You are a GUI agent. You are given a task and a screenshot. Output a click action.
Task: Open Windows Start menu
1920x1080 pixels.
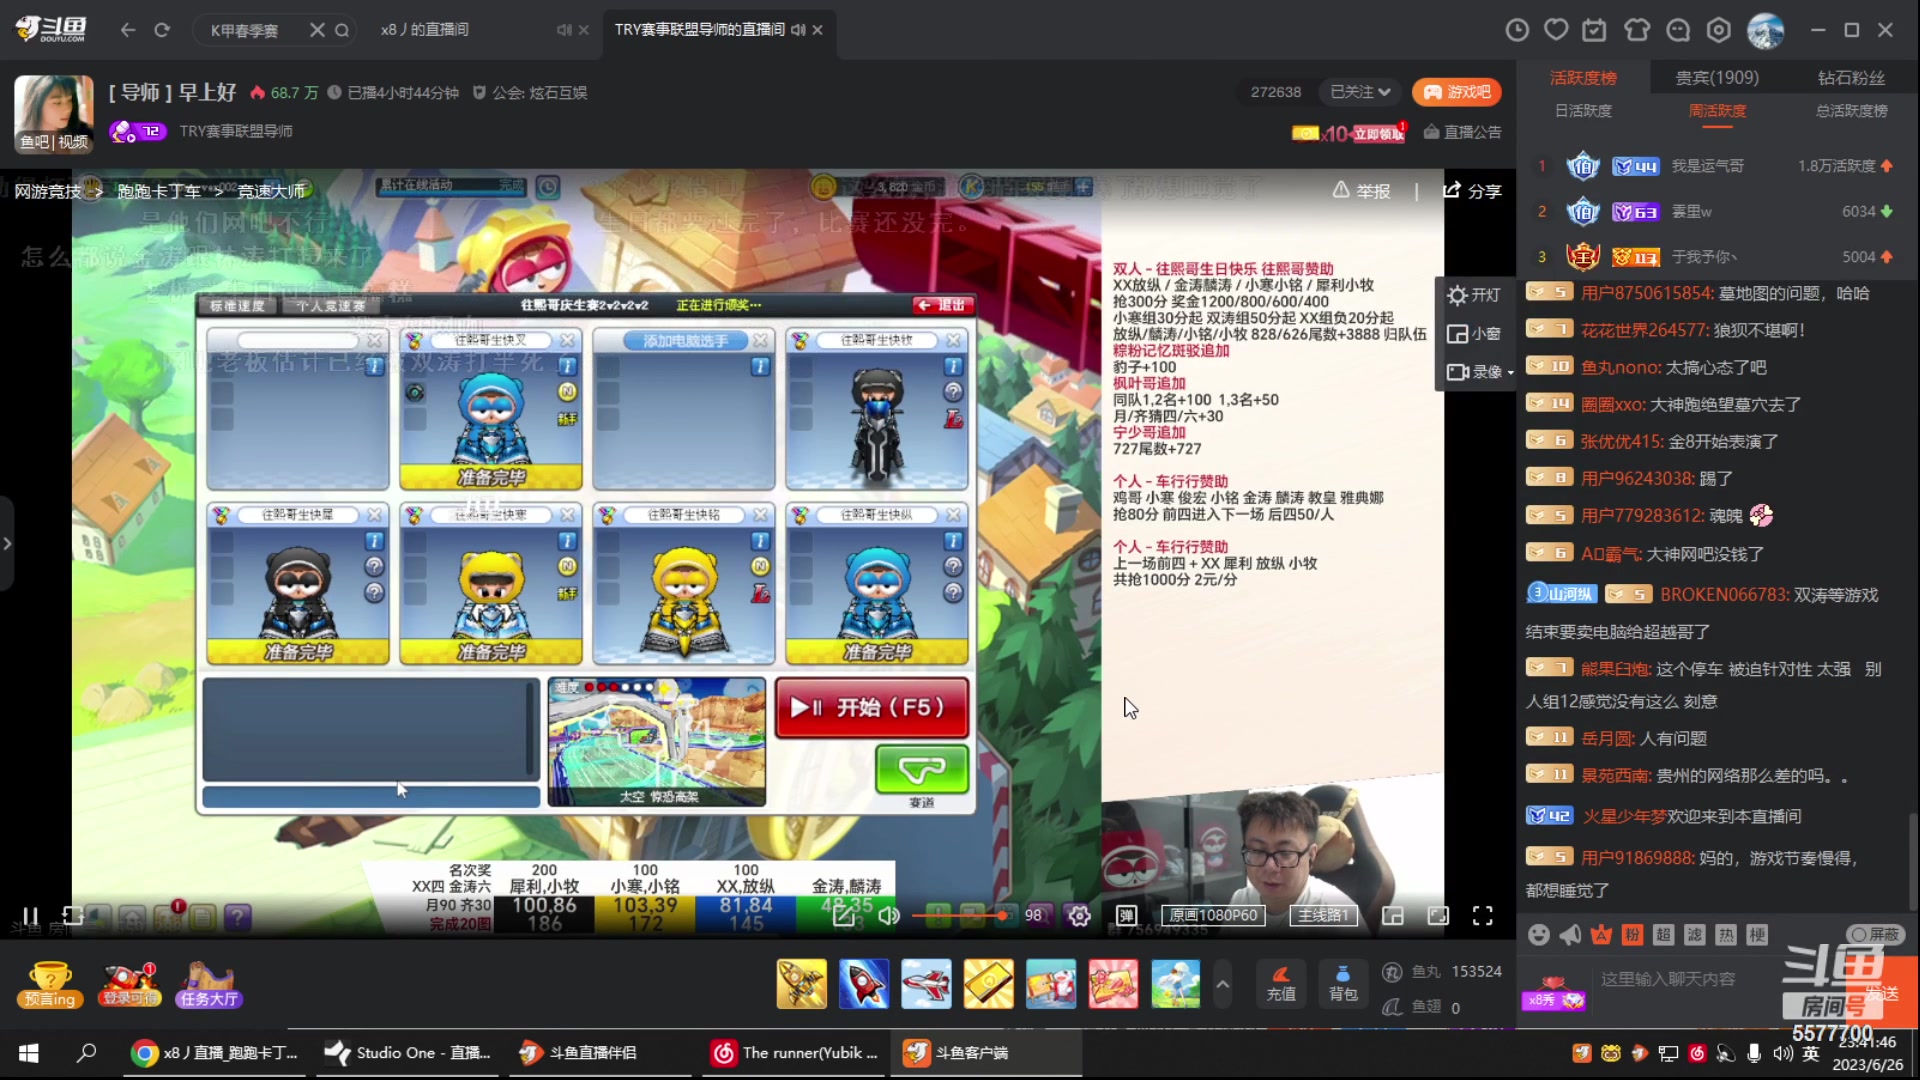coord(28,1053)
